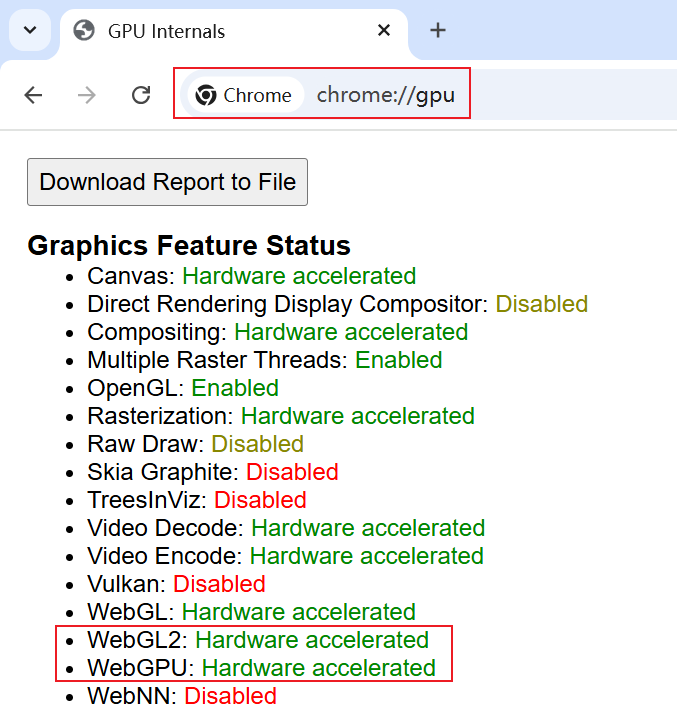The height and width of the screenshot is (720, 677).
Task: Open a new tab with plus button
Action: tap(438, 30)
